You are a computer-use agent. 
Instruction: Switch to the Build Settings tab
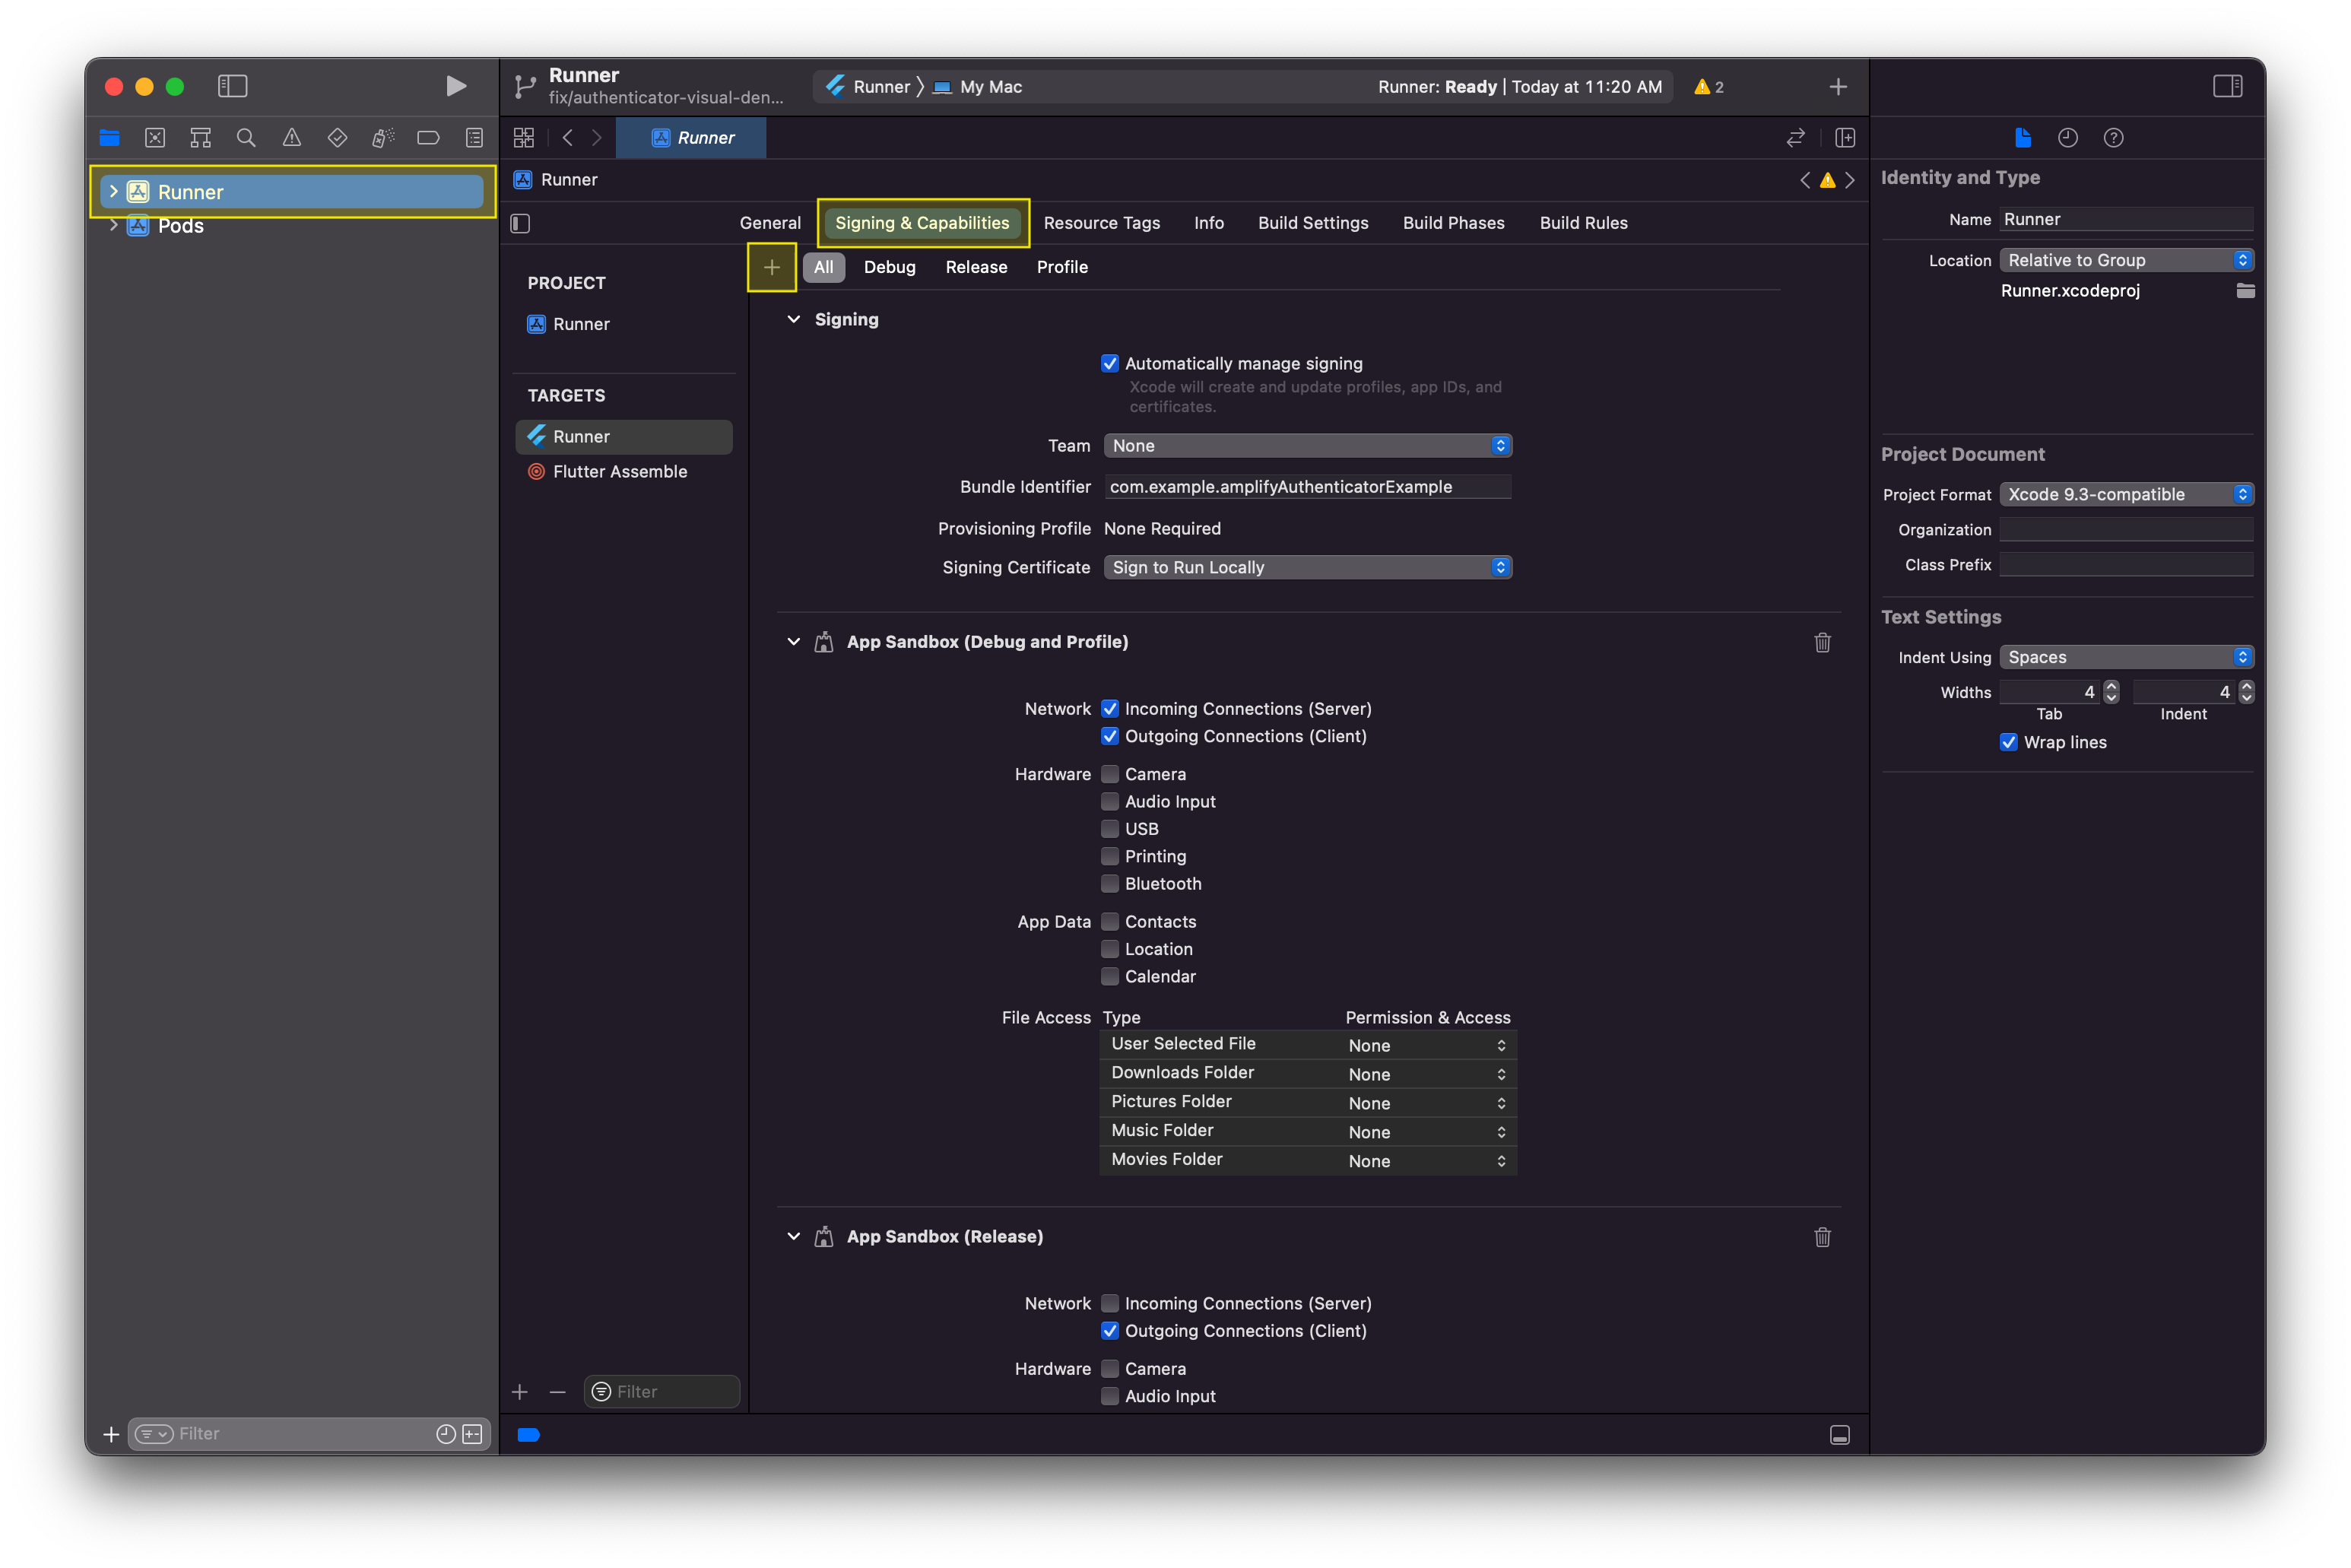[1313, 224]
